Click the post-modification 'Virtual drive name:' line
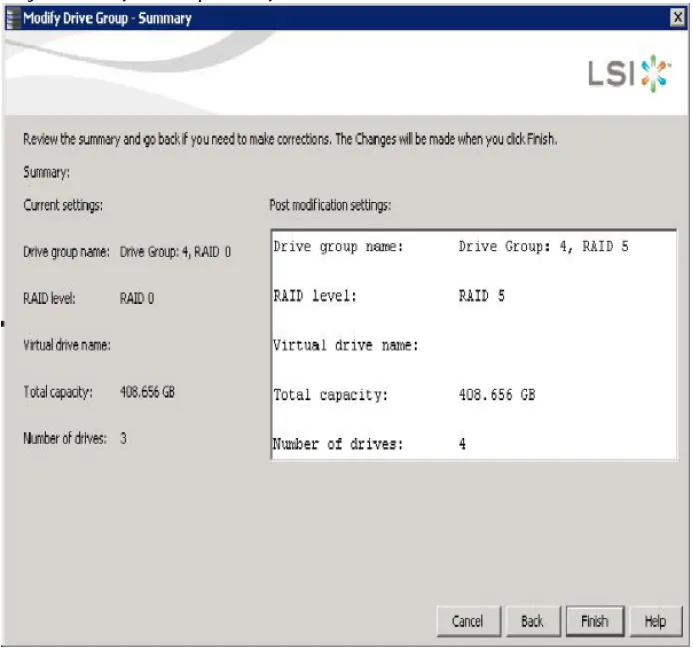This screenshot has width=693, height=649. click(345, 346)
